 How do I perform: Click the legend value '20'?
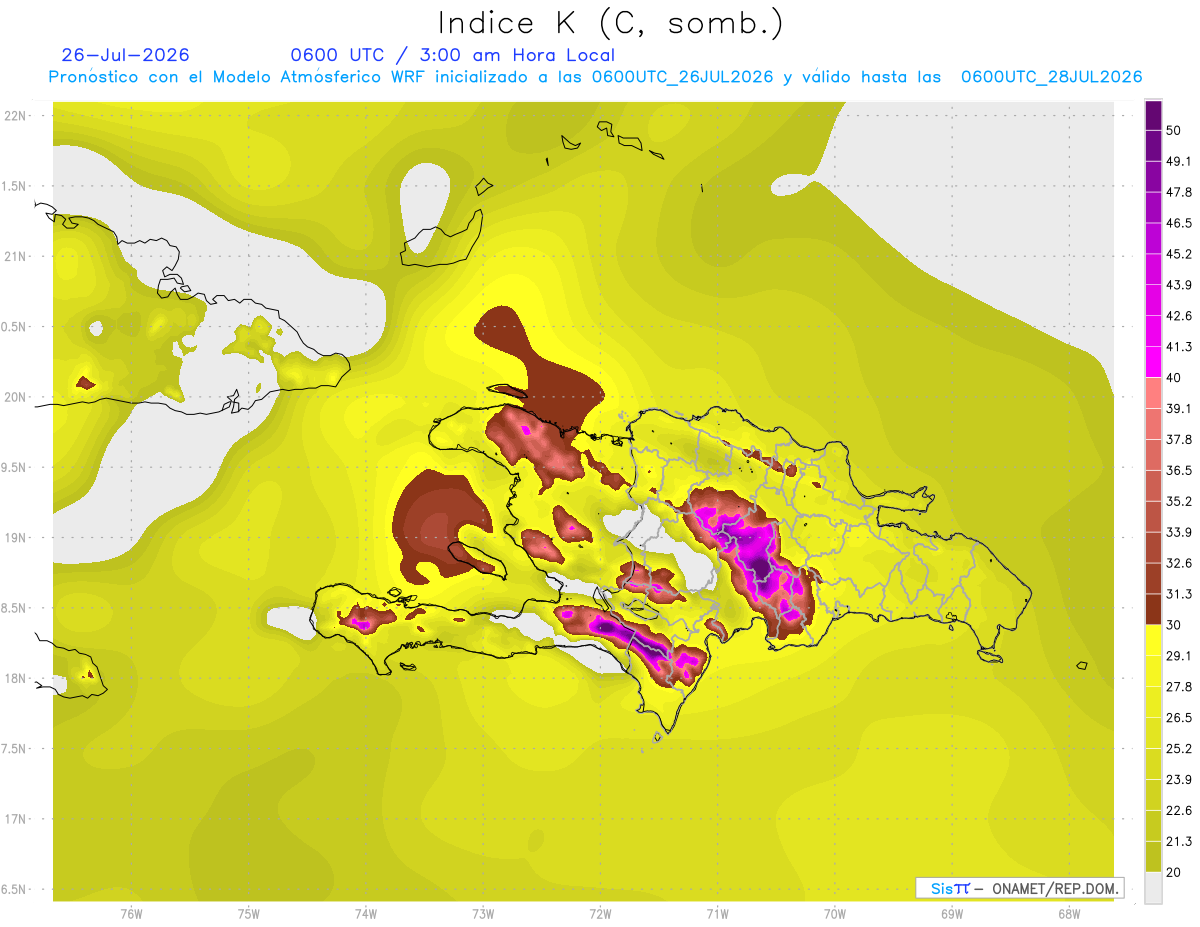(1175, 872)
